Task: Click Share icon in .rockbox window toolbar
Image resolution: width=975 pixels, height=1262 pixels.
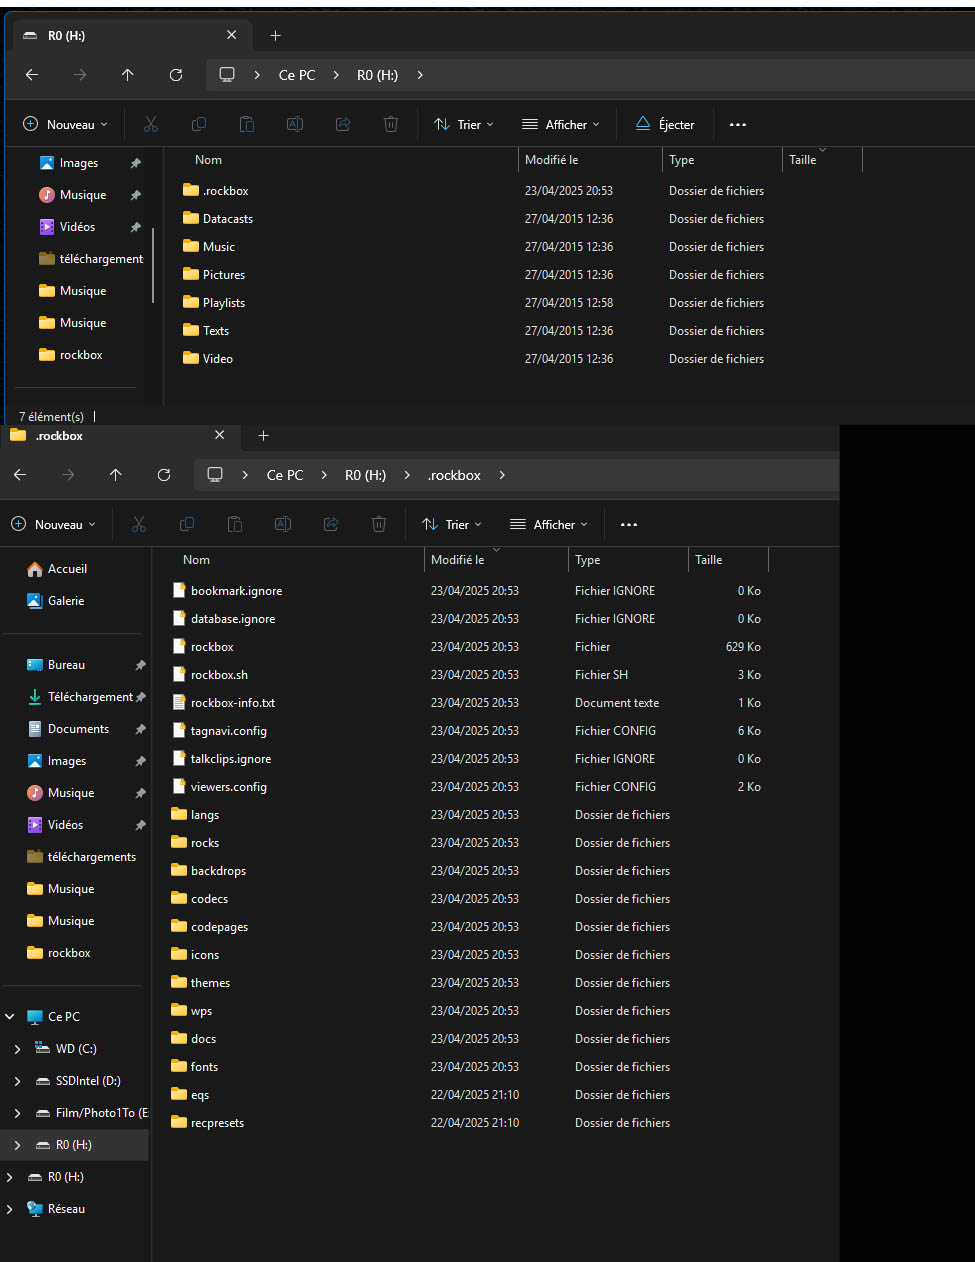Action: (331, 524)
